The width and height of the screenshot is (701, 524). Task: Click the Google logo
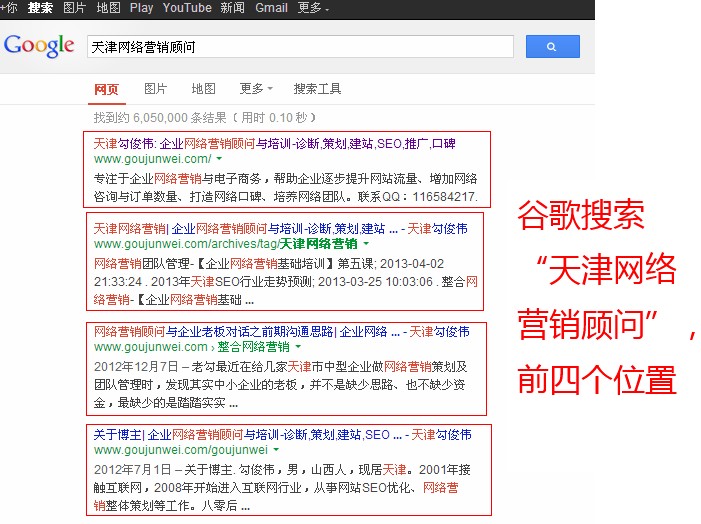(39, 46)
